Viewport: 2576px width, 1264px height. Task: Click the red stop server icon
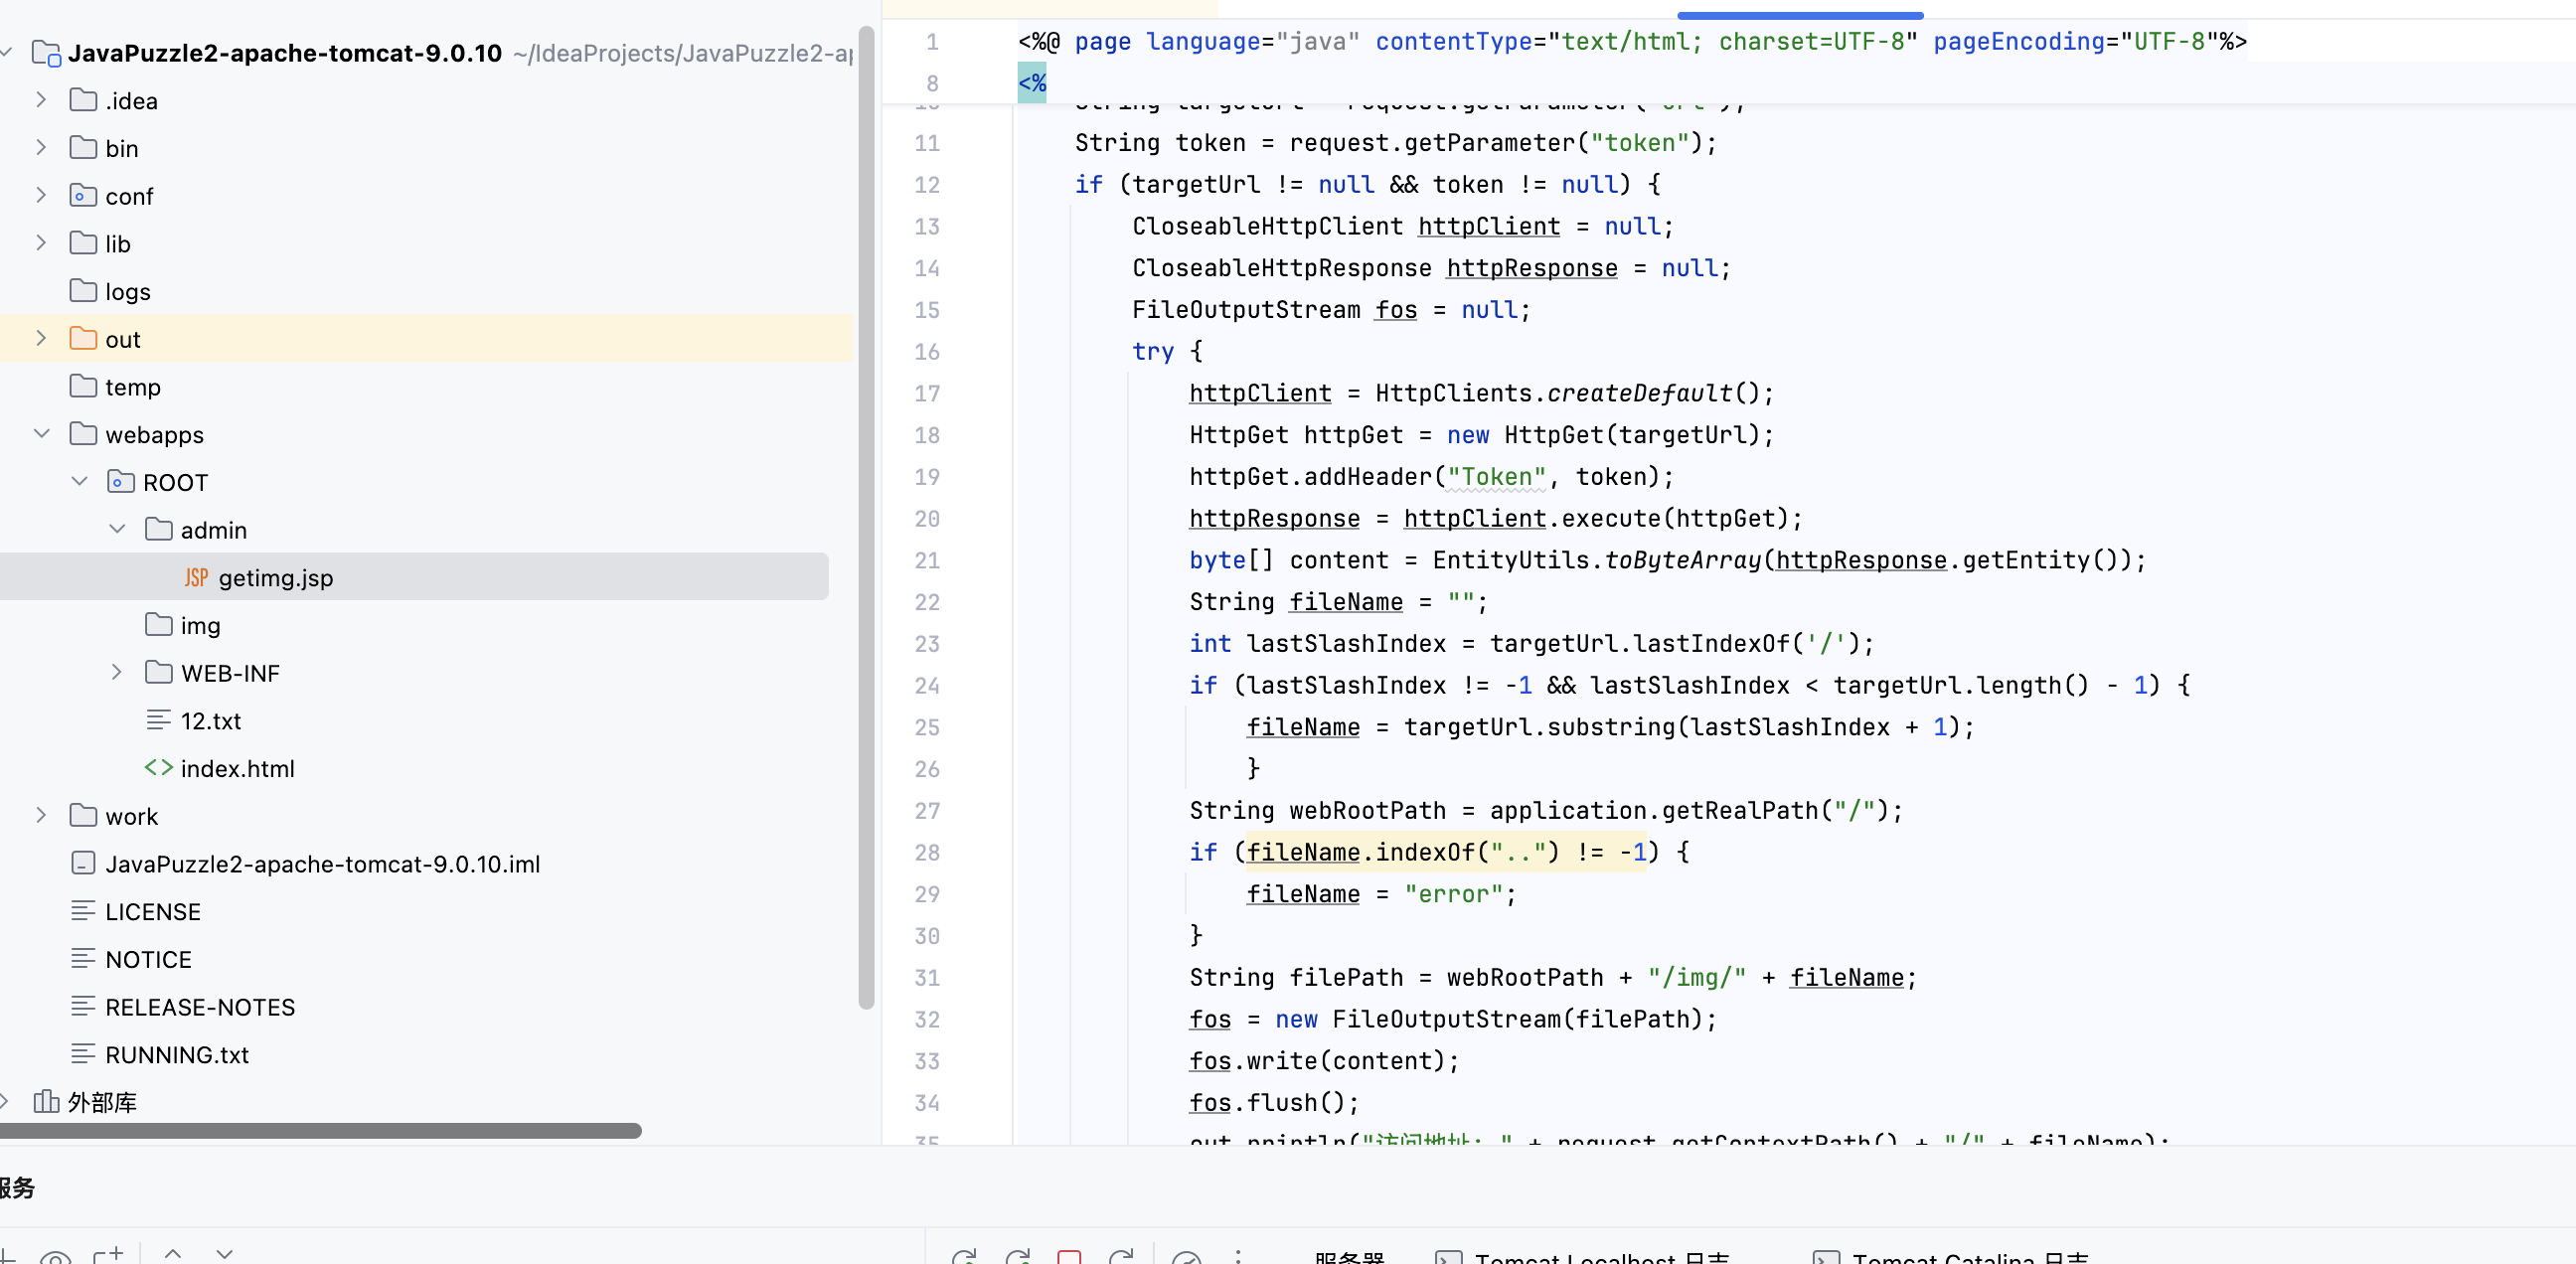1069,1257
